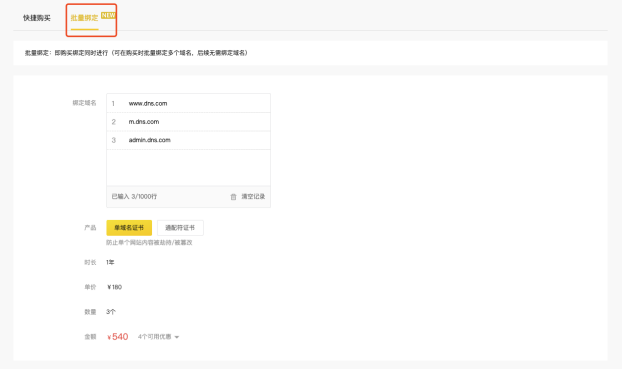
Task: Click the NEW badge on 批量绑定
Action: click(x=108, y=15)
